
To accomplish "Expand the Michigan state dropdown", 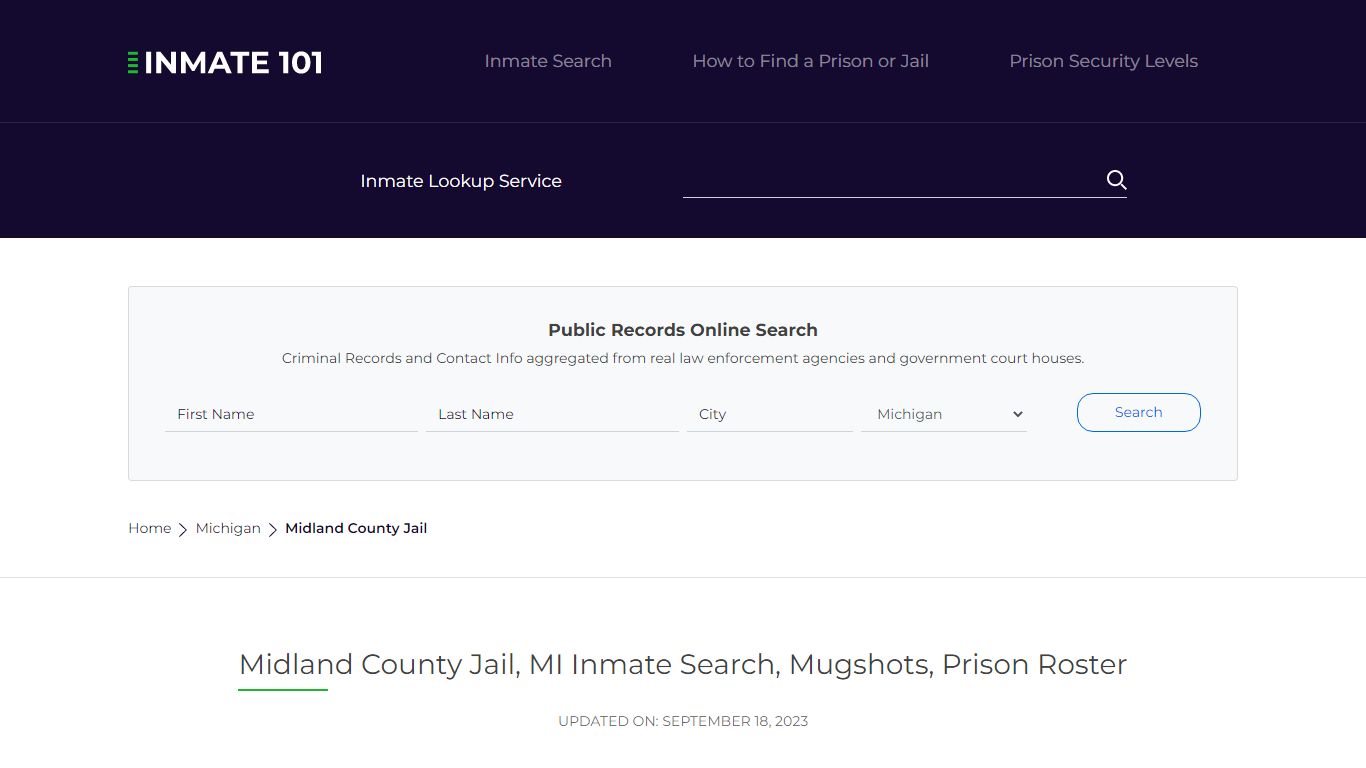I will point(944,414).
